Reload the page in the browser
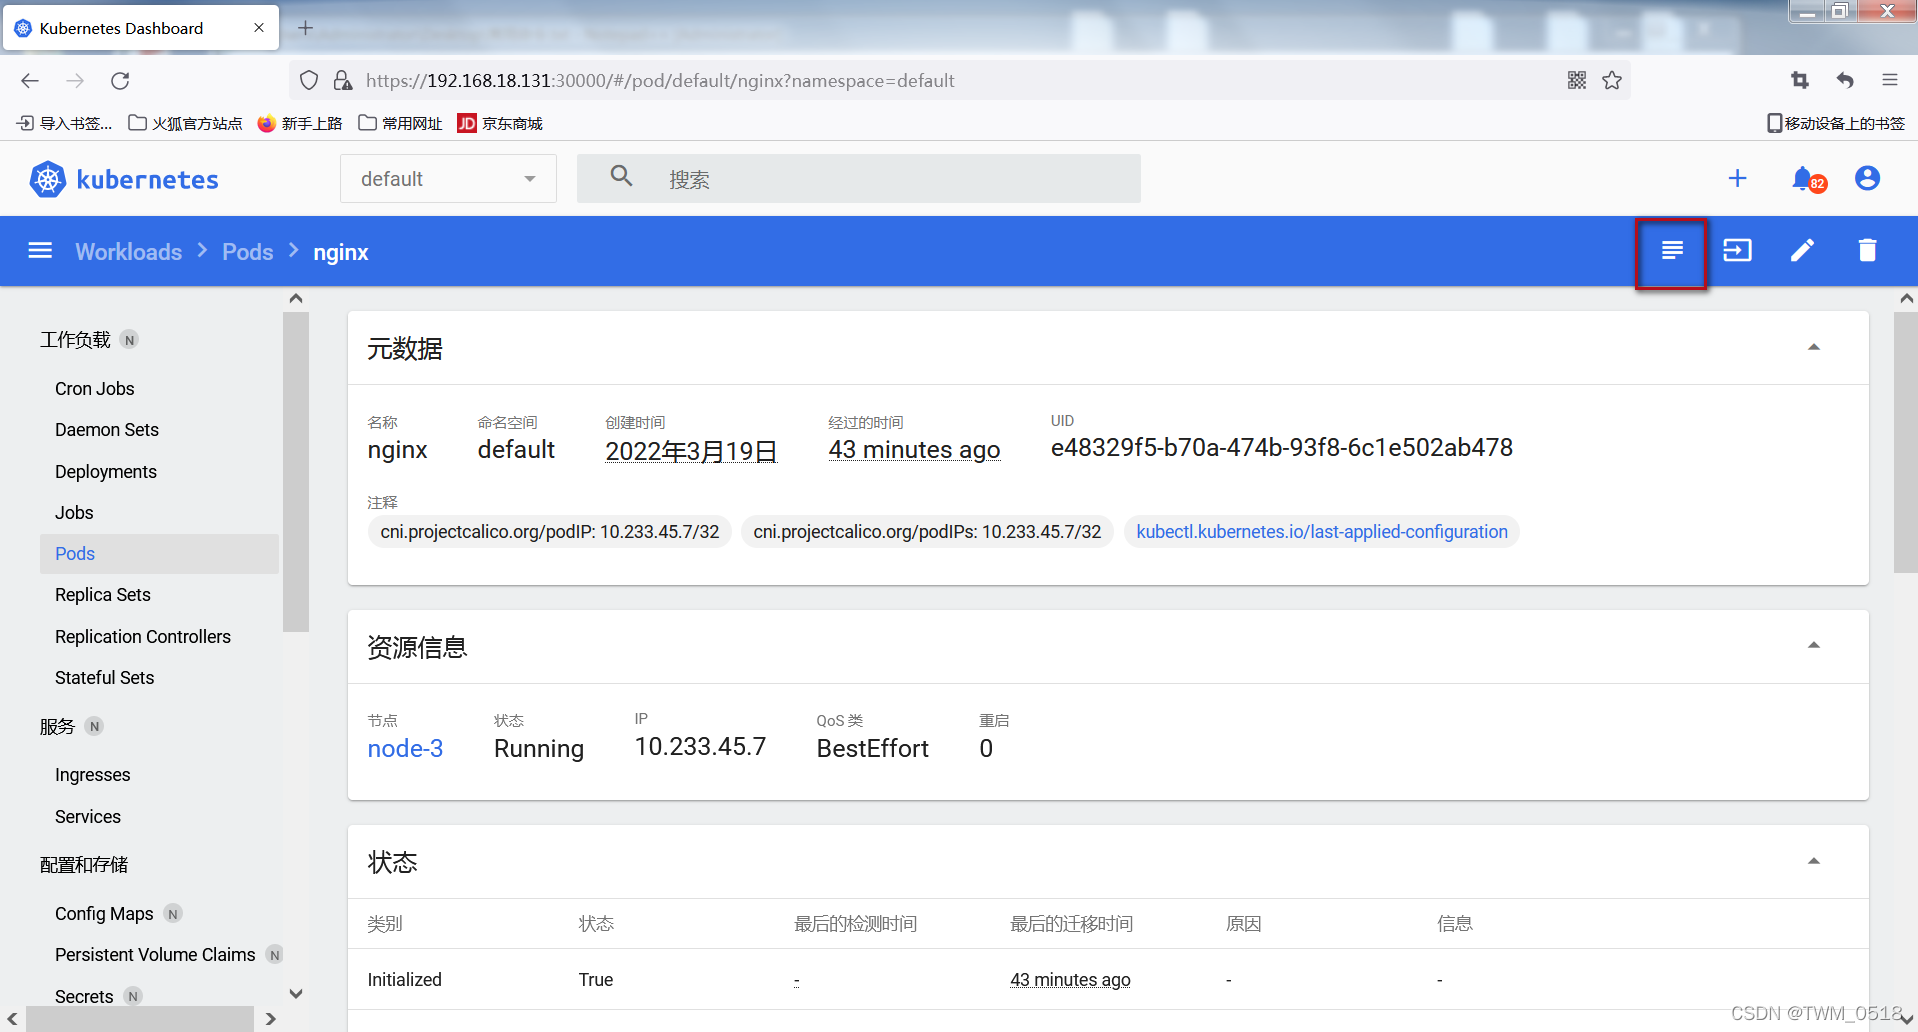1918x1032 pixels. [x=120, y=81]
